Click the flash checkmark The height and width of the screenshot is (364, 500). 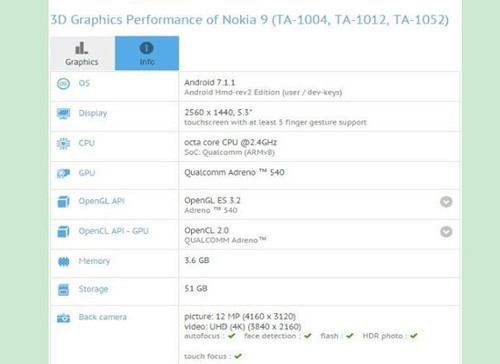point(350,336)
